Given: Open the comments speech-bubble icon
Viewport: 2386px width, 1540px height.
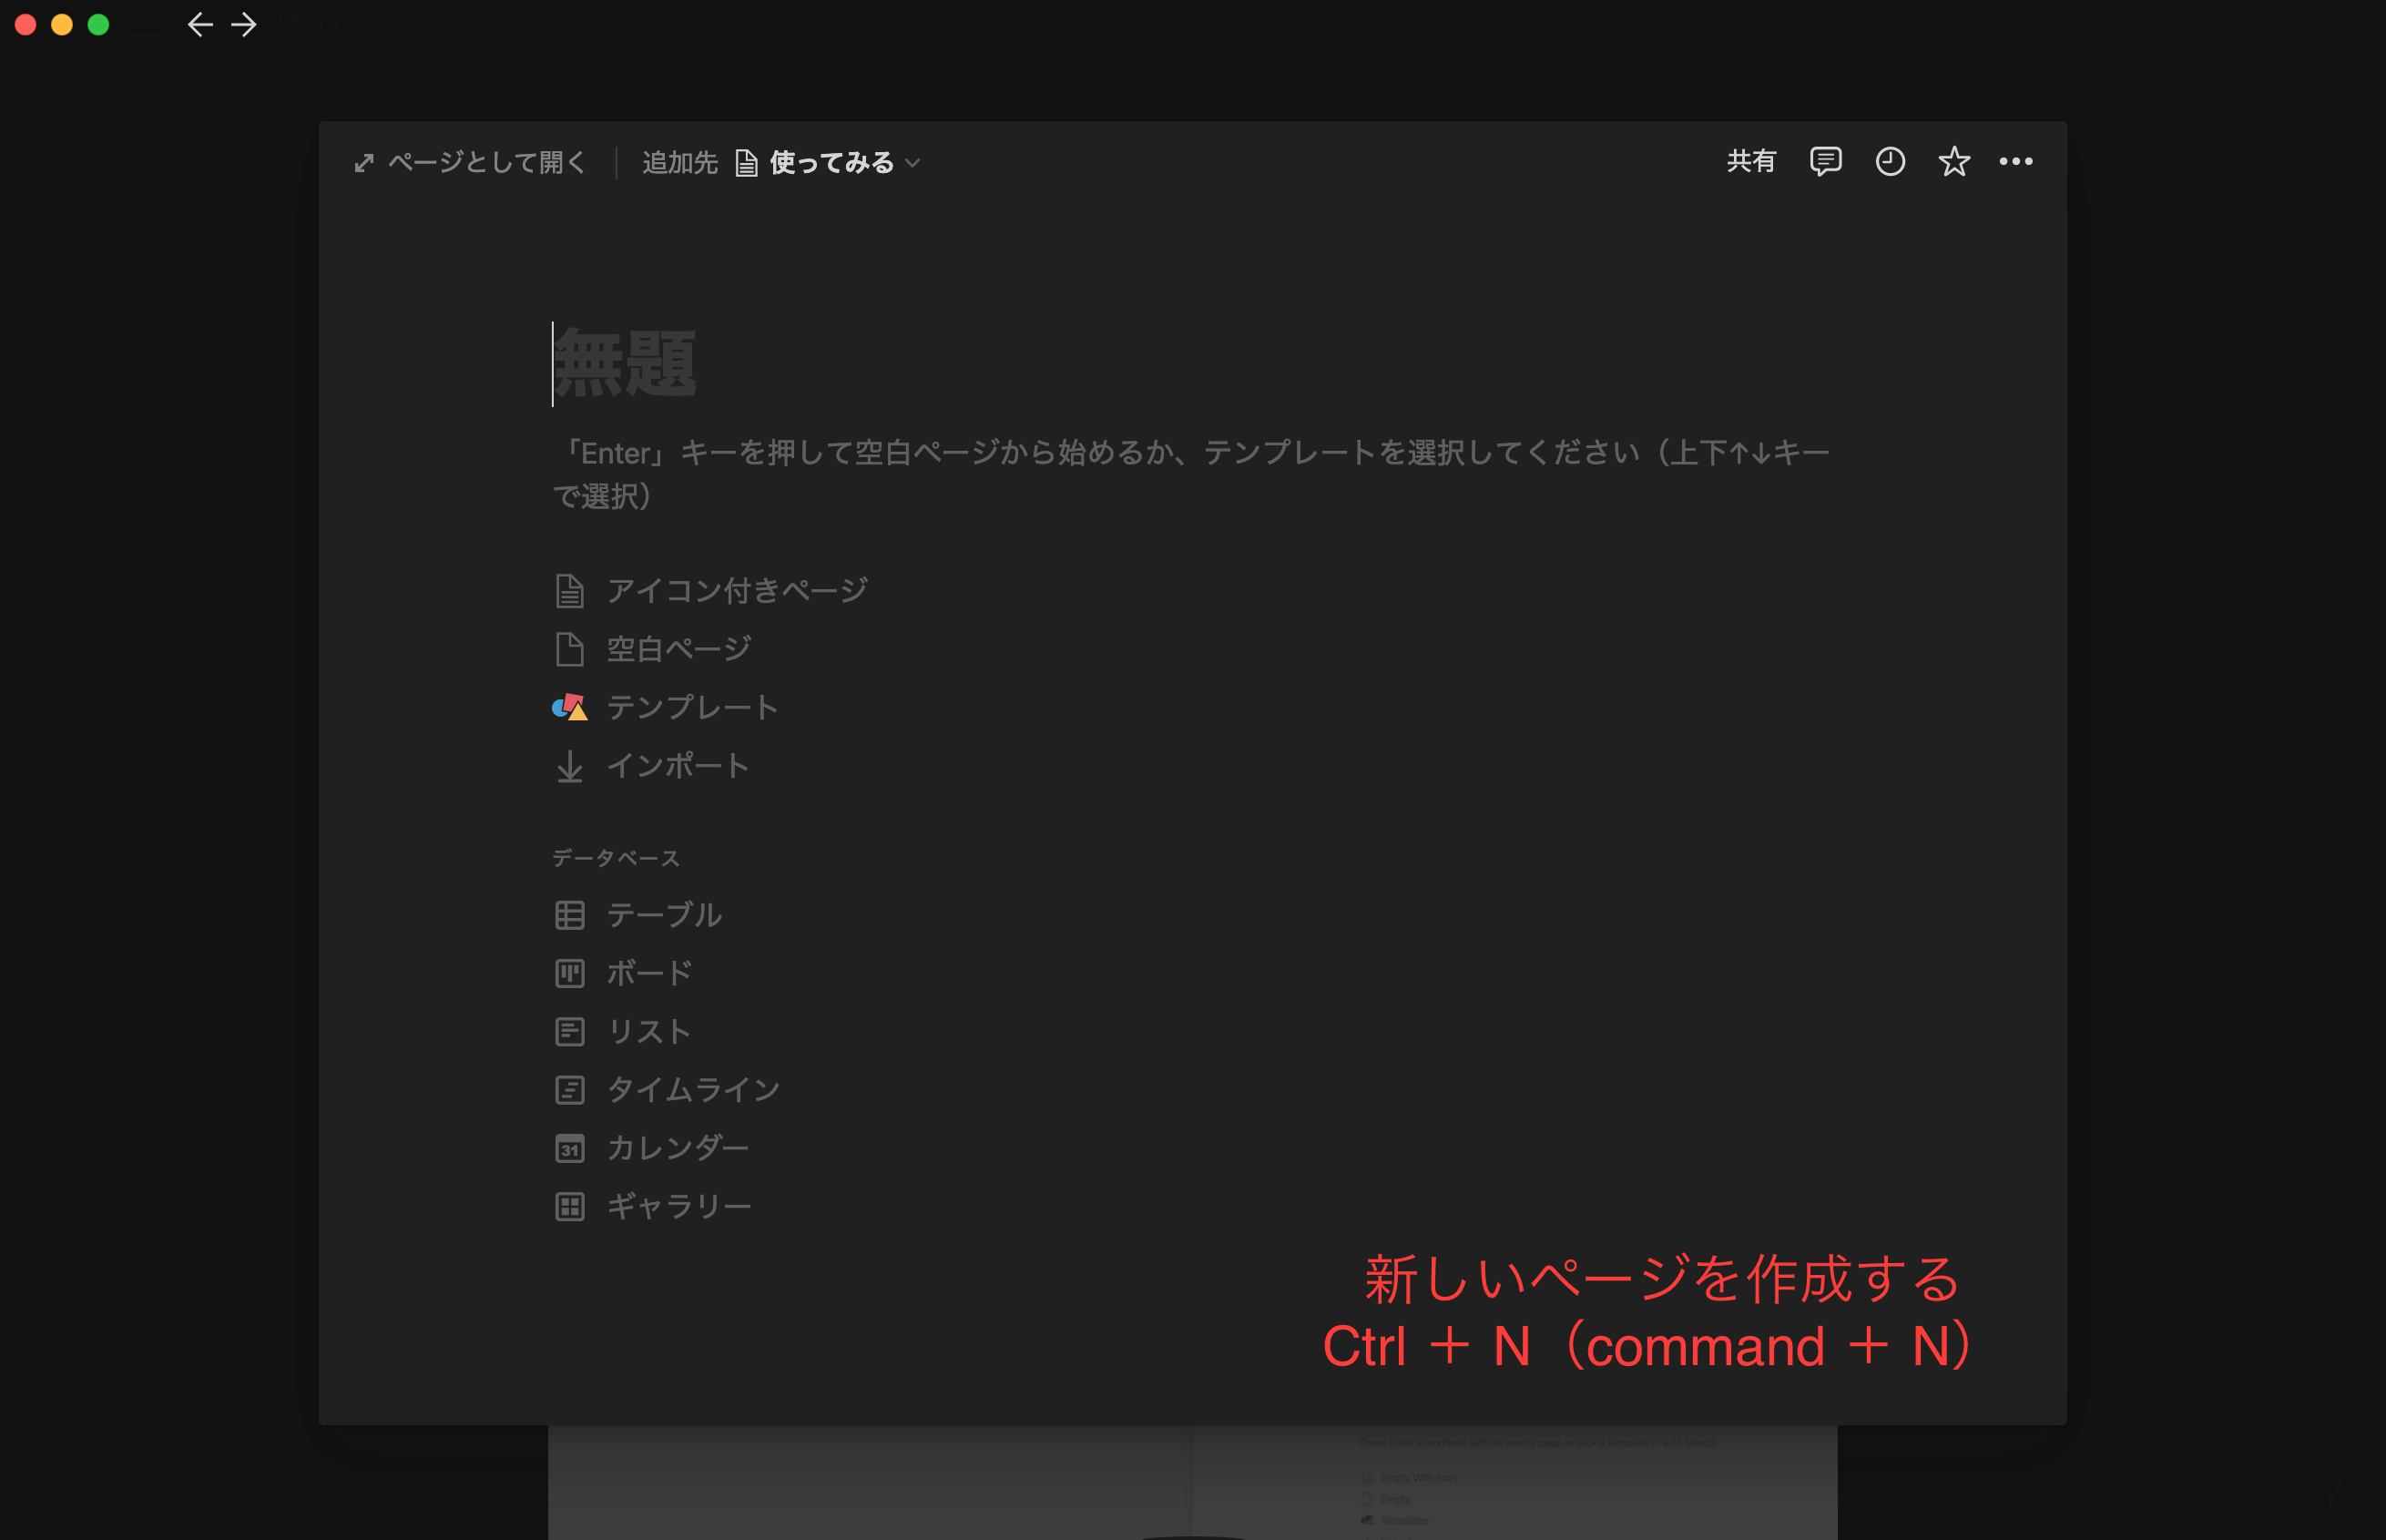Looking at the screenshot, I should 1825,161.
